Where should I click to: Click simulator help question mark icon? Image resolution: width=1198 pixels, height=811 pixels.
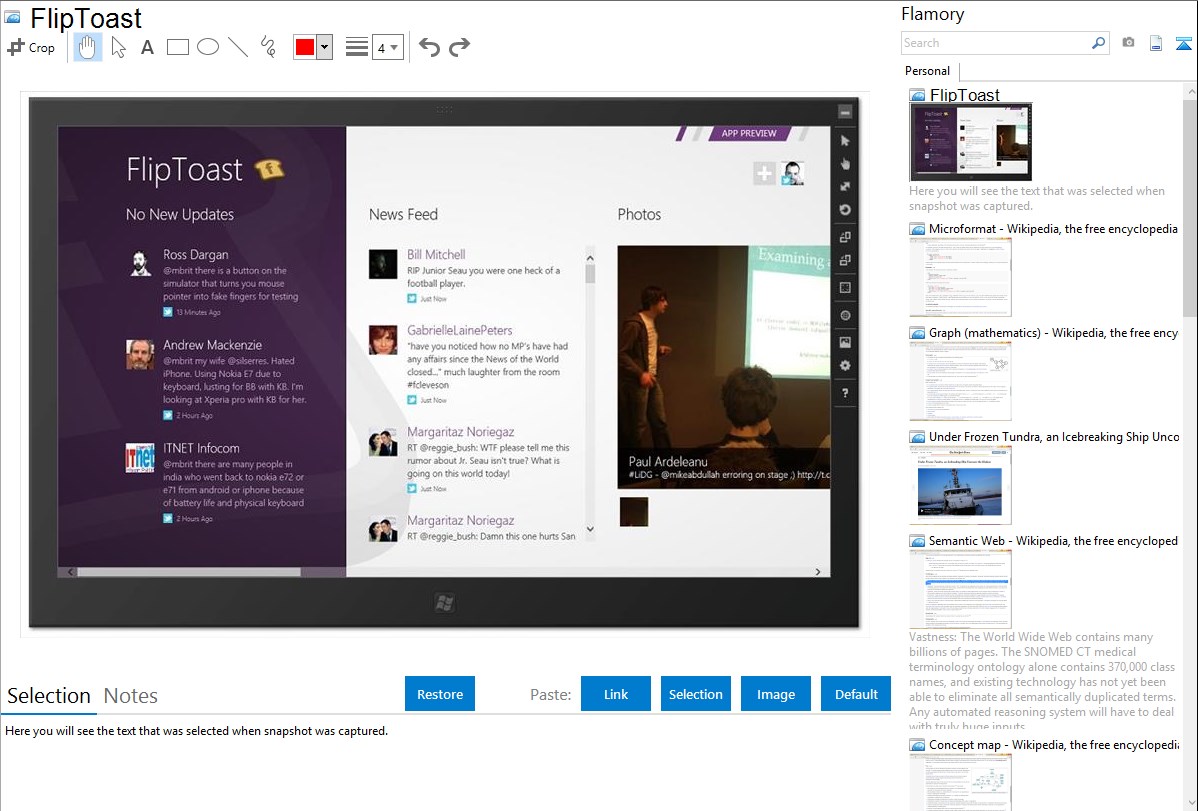[x=845, y=393]
